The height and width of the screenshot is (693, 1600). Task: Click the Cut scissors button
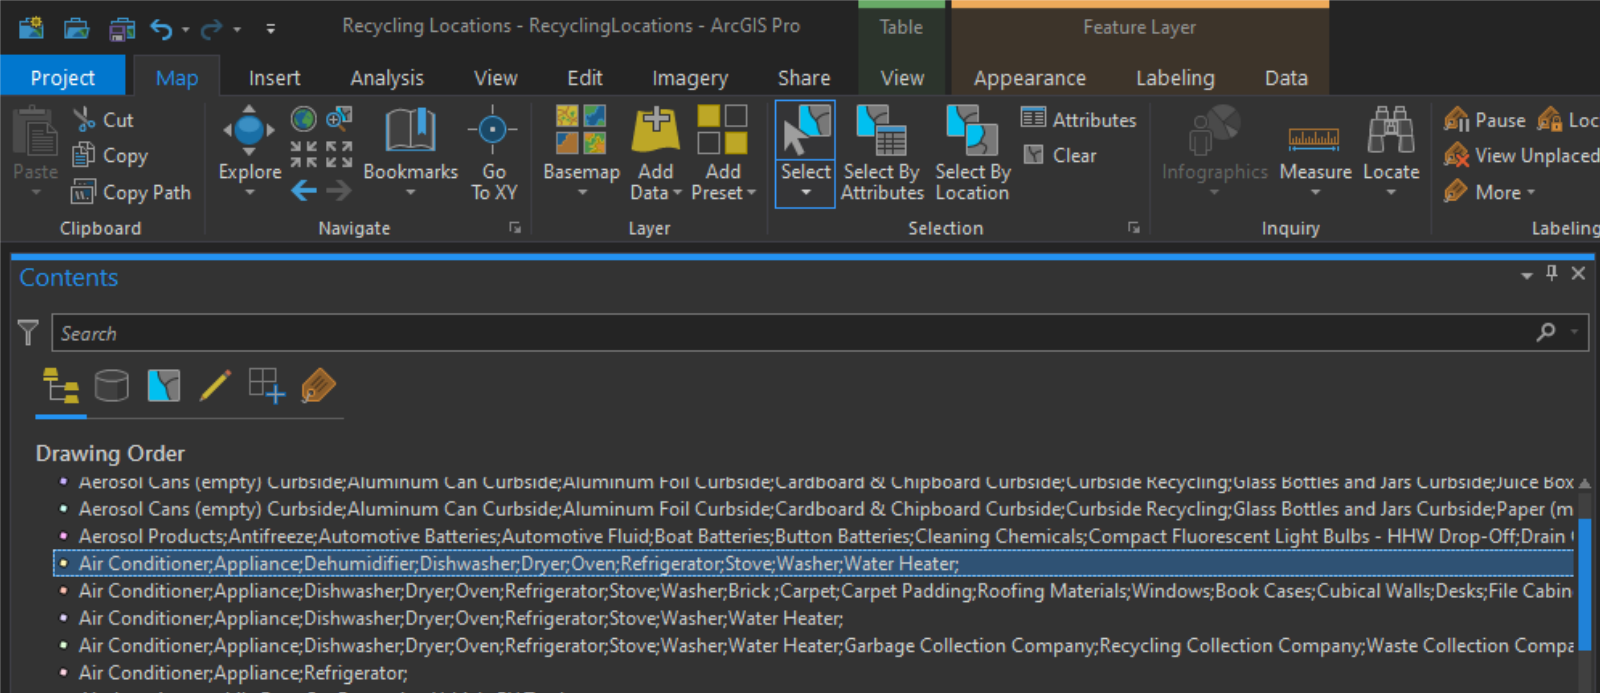tap(103, 120)
